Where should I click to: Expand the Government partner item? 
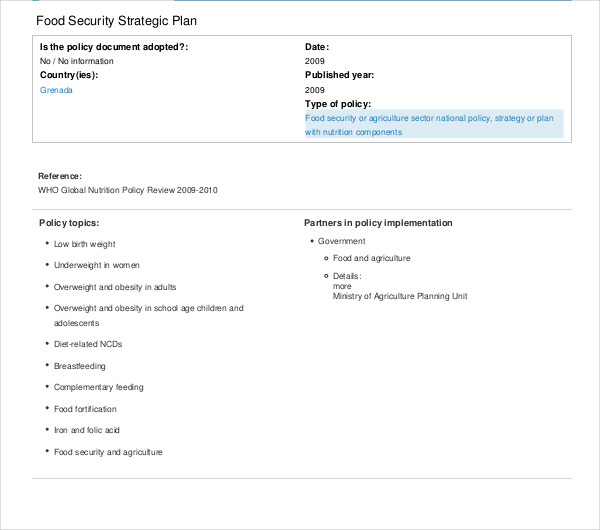pos(341,241)
